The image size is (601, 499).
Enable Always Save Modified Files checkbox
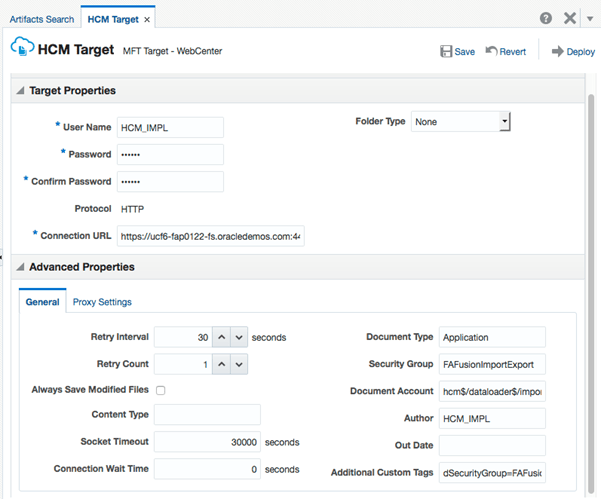pos(160,390)
